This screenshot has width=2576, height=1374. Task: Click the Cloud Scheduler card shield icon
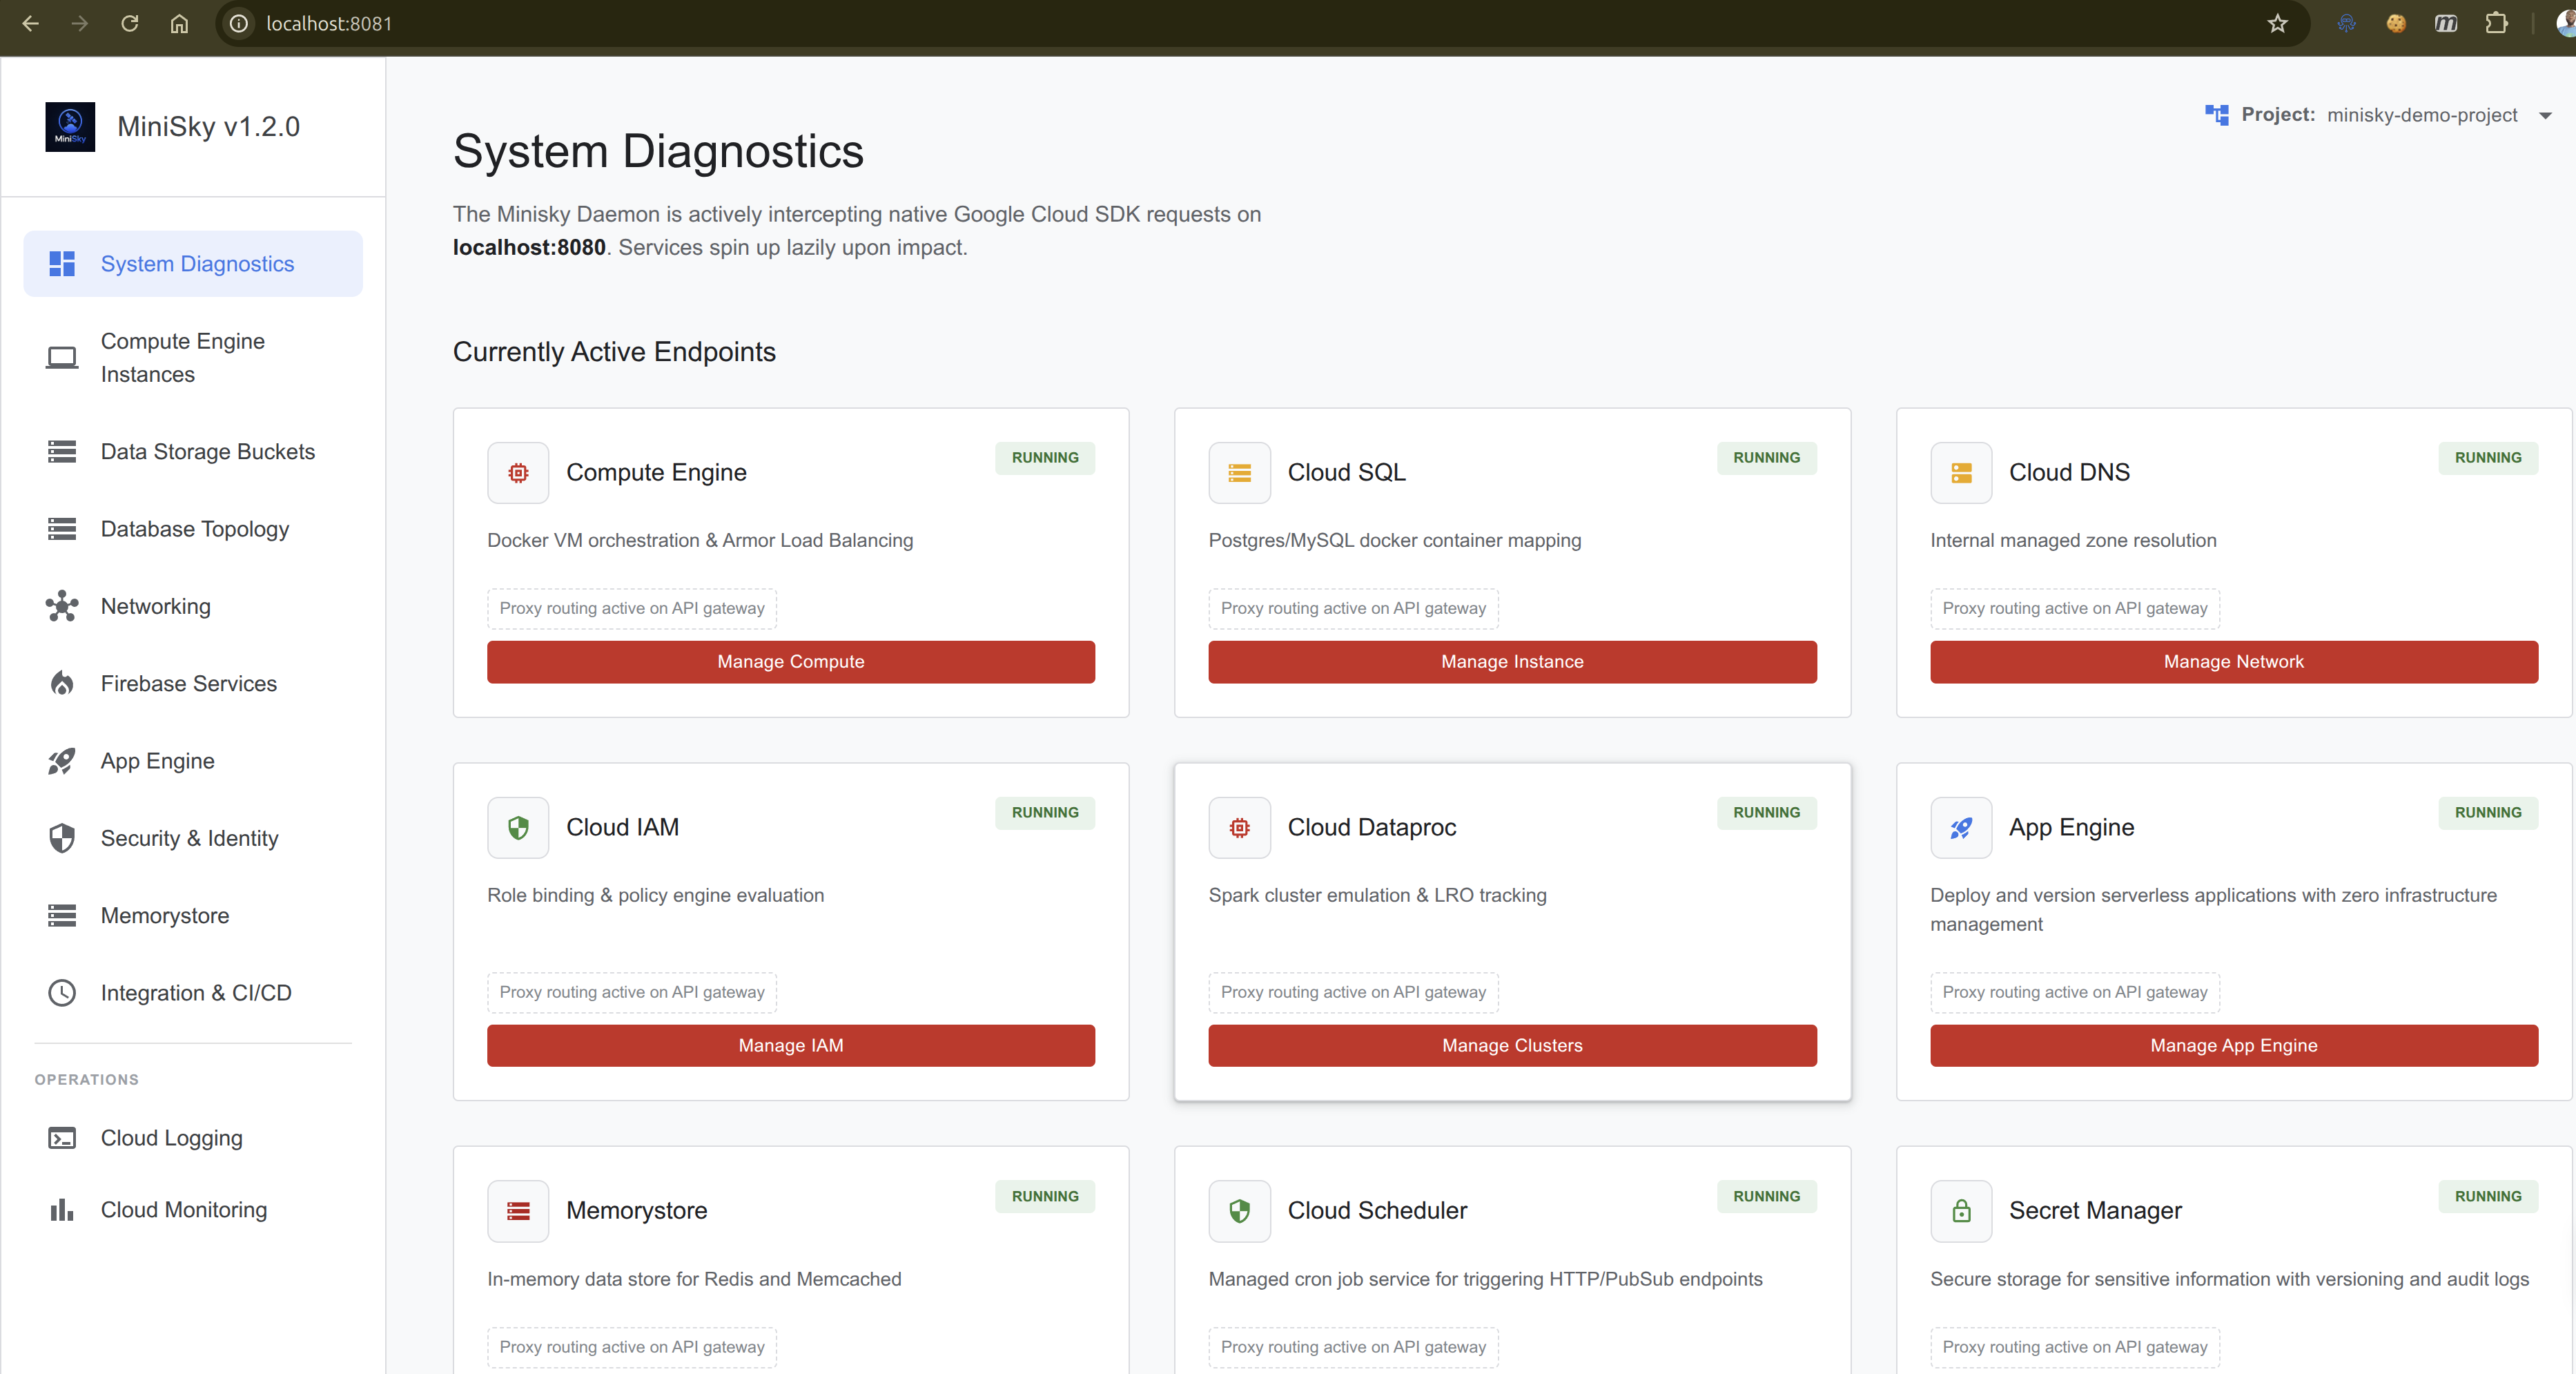[x=1239, y=1211]
